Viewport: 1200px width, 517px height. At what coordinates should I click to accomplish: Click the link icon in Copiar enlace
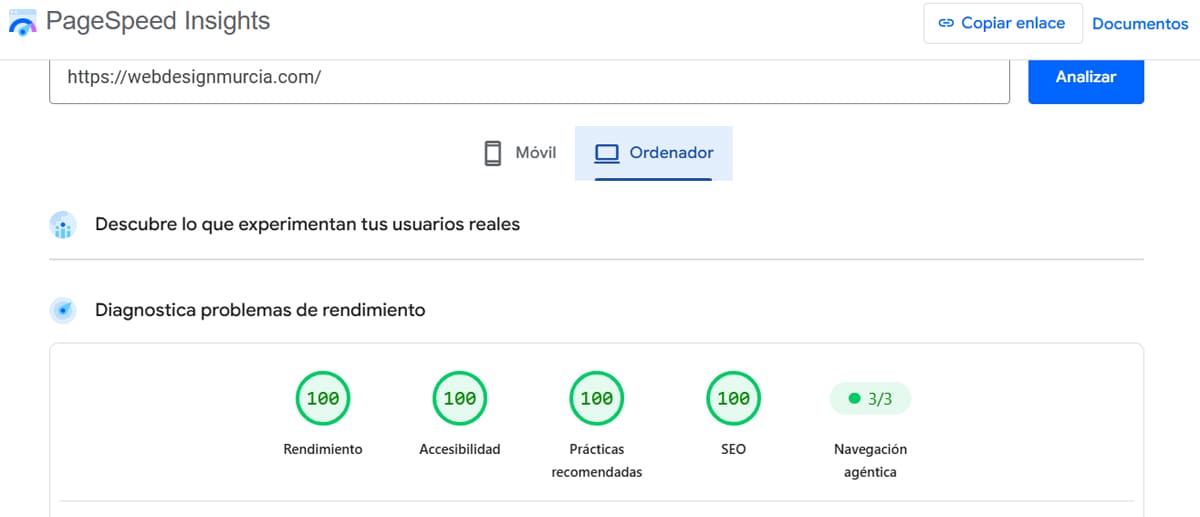(x=946, y=23)
